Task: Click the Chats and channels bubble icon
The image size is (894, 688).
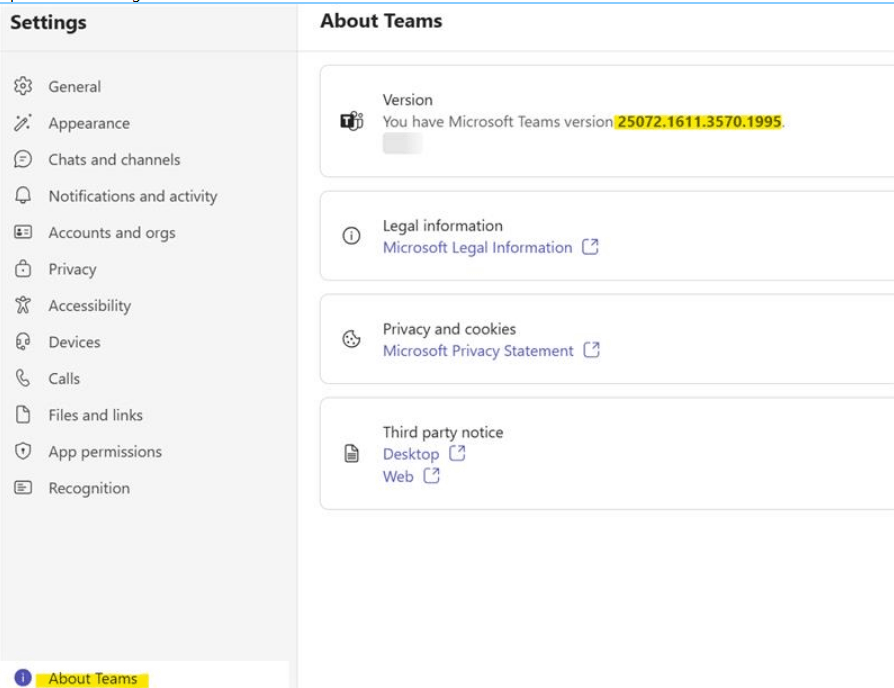Action: (x=23, y=159)
